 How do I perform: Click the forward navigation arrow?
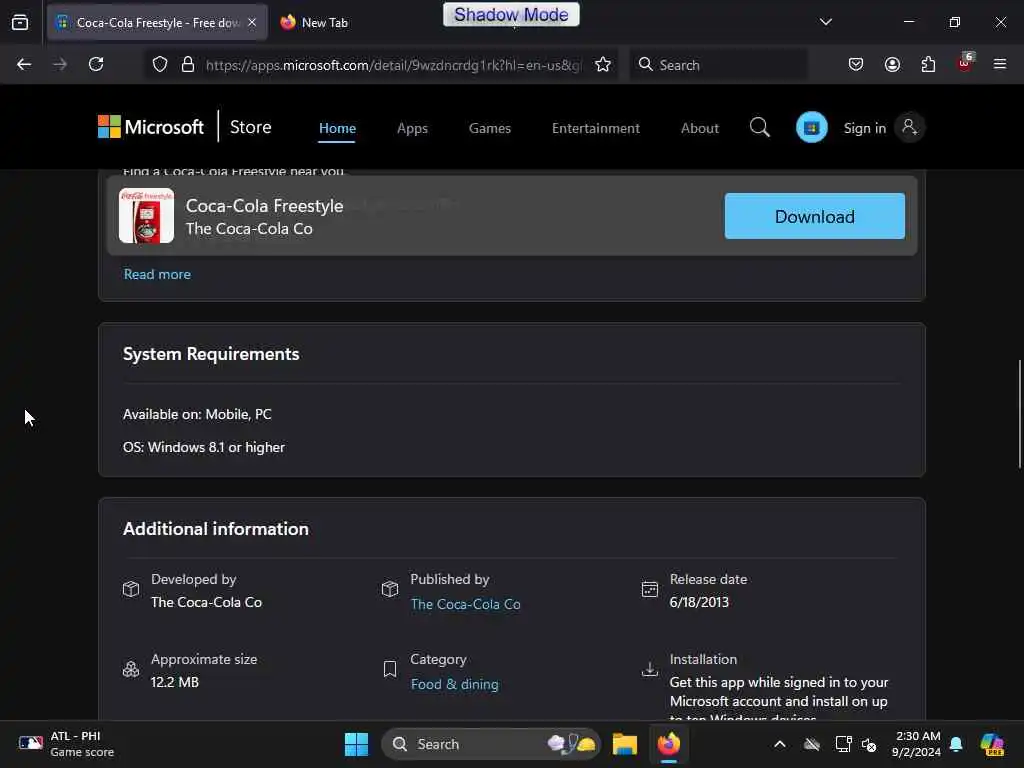pyautogui.click(x=60, y=64)
